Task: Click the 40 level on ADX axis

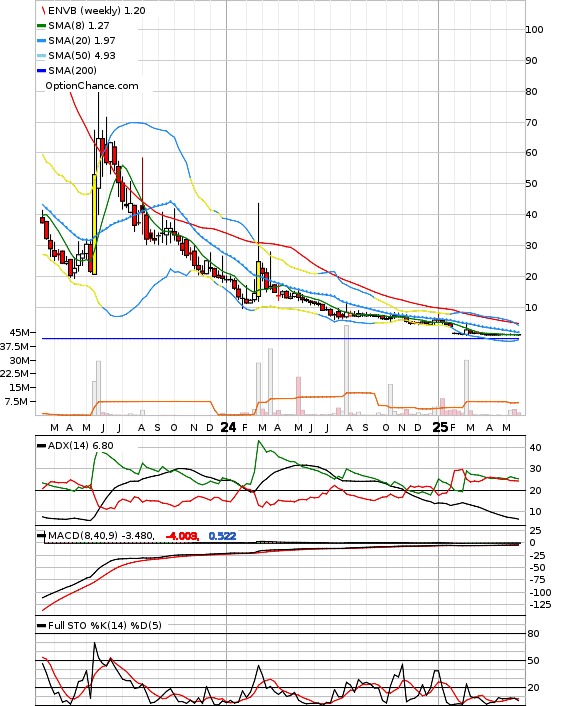Action: tap(535, 448)
